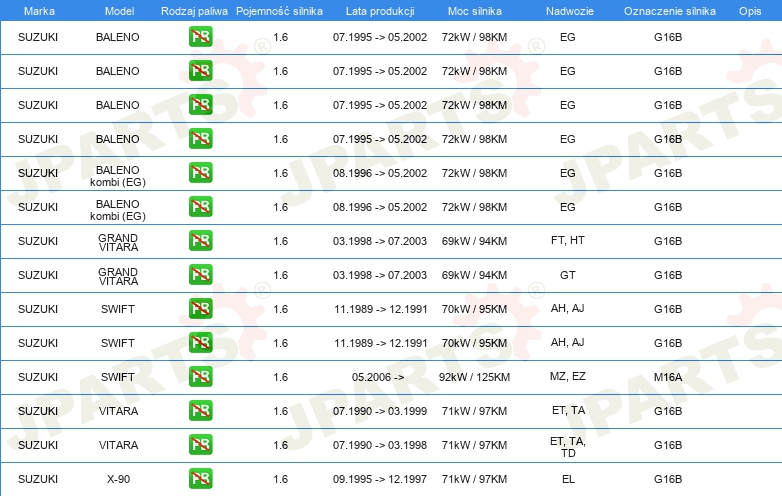The image size is (782, 496).
Task: Select SUZUKI in the X-90 row
Action: point(38,479)
